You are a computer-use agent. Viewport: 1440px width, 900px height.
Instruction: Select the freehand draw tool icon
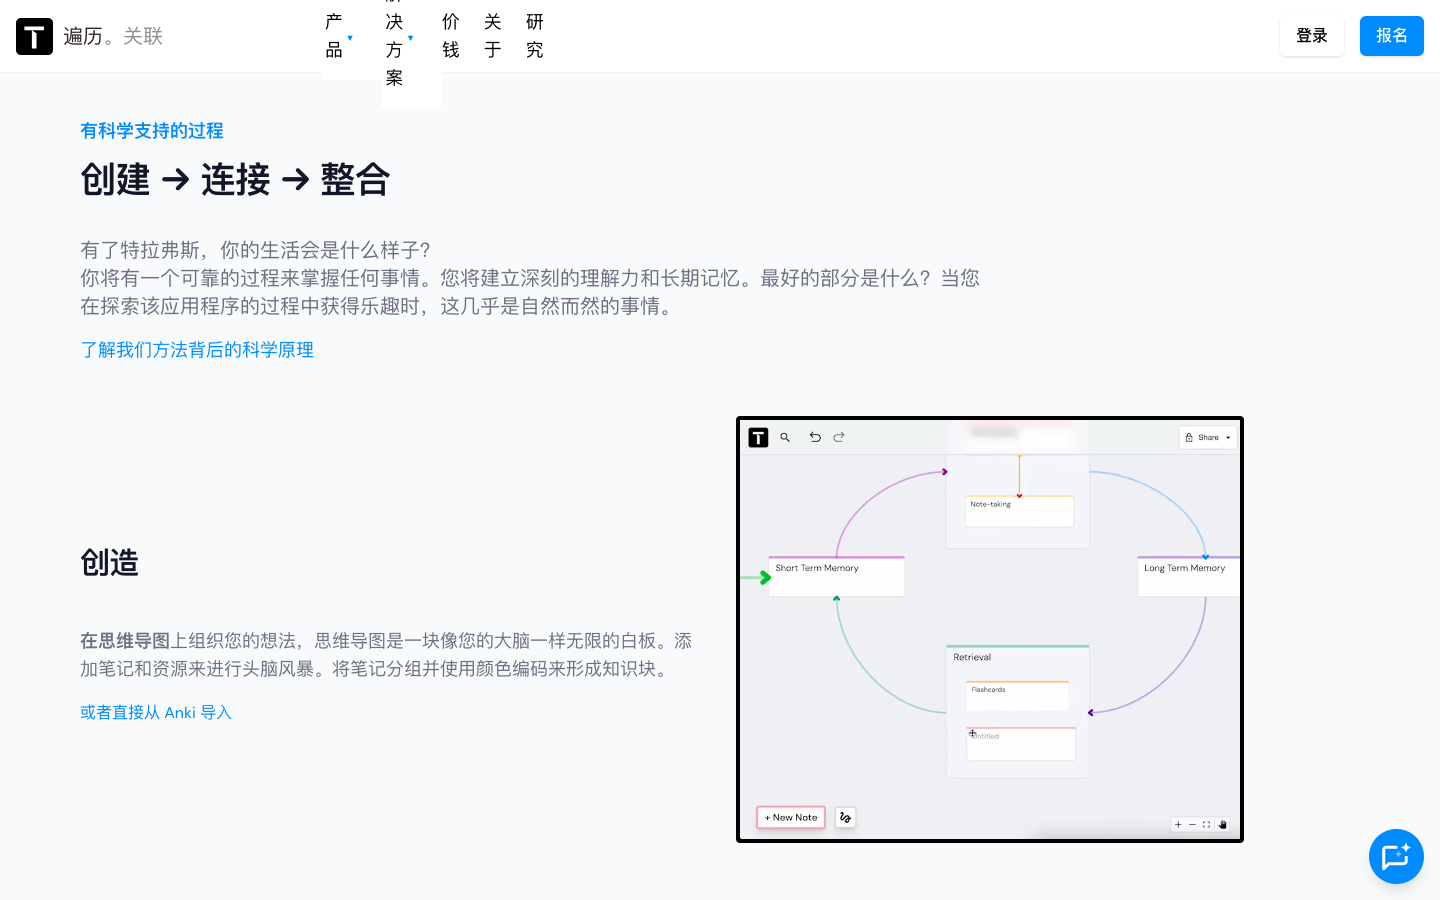pyautogui.click(x=845, y=817)
